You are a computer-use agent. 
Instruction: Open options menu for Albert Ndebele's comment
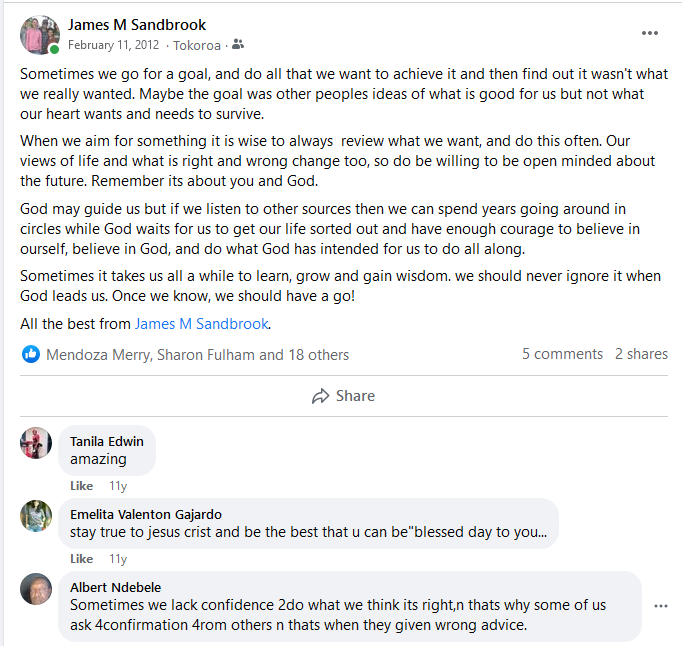660,606
